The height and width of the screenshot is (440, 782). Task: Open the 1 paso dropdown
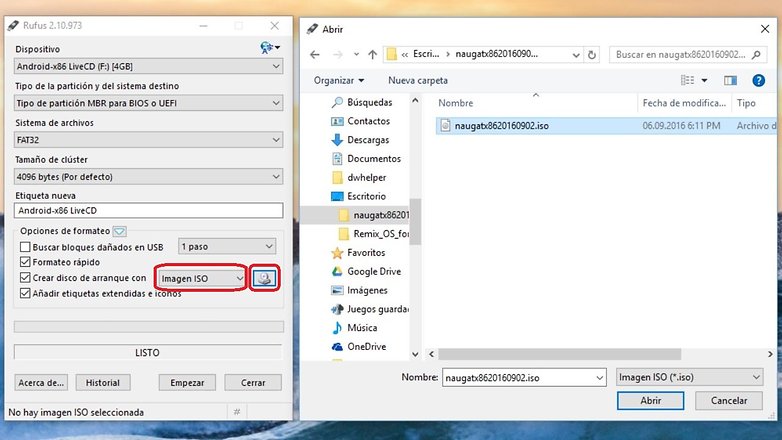(x=227, y=246)
